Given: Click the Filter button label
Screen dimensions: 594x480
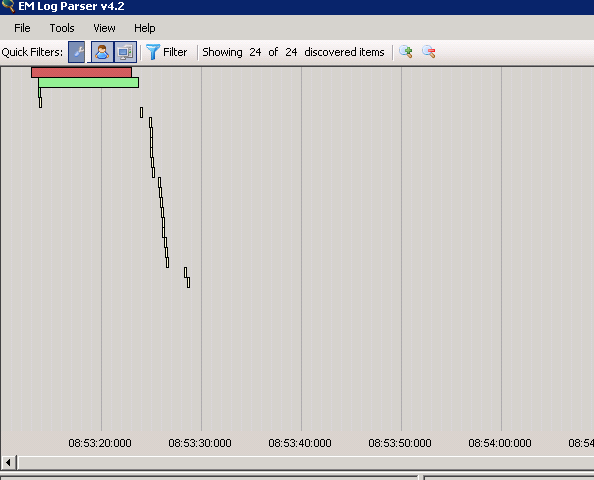Looking at the screenshot, I should point(175,52).
